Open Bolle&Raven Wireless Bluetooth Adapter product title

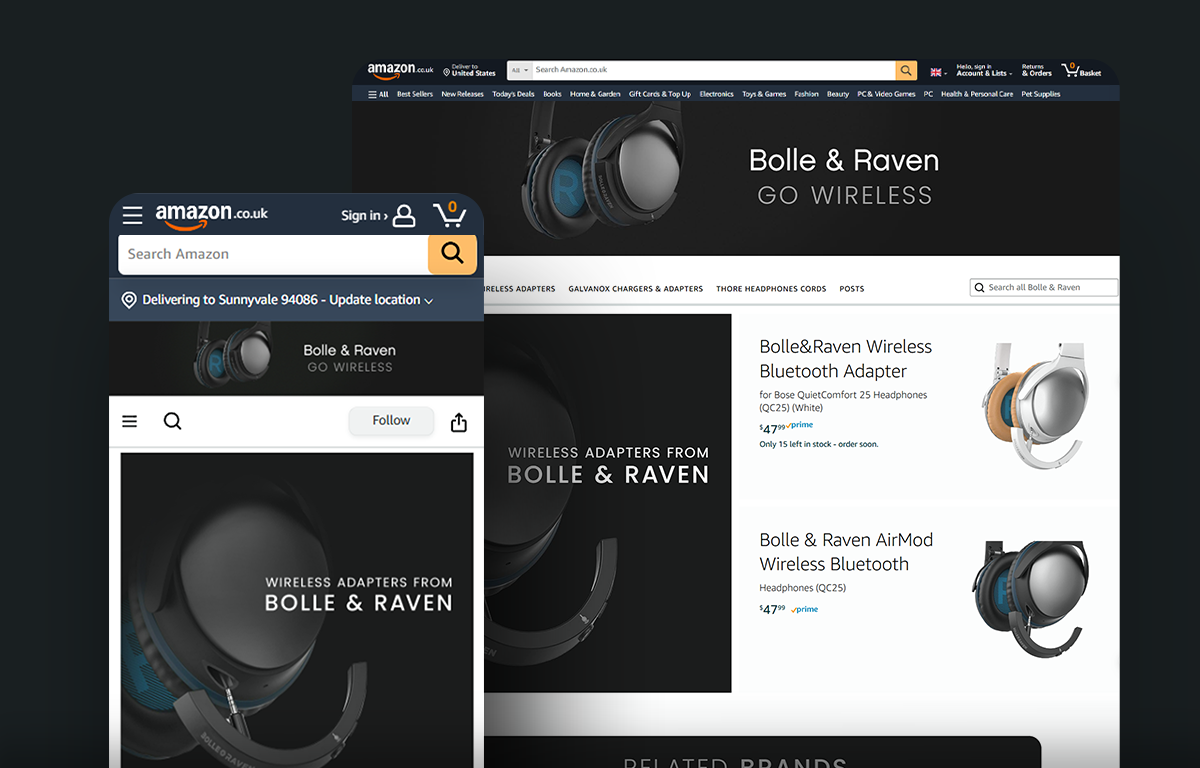[x=846, y=359]
